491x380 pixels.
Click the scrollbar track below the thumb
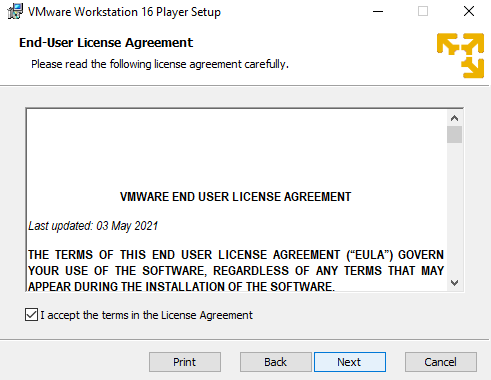[x=454, y=209]
